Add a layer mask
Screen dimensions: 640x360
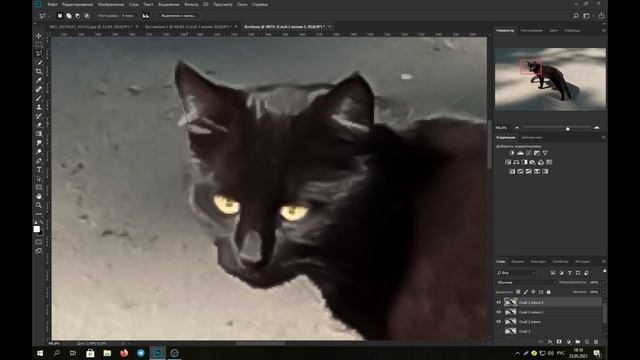559,342
